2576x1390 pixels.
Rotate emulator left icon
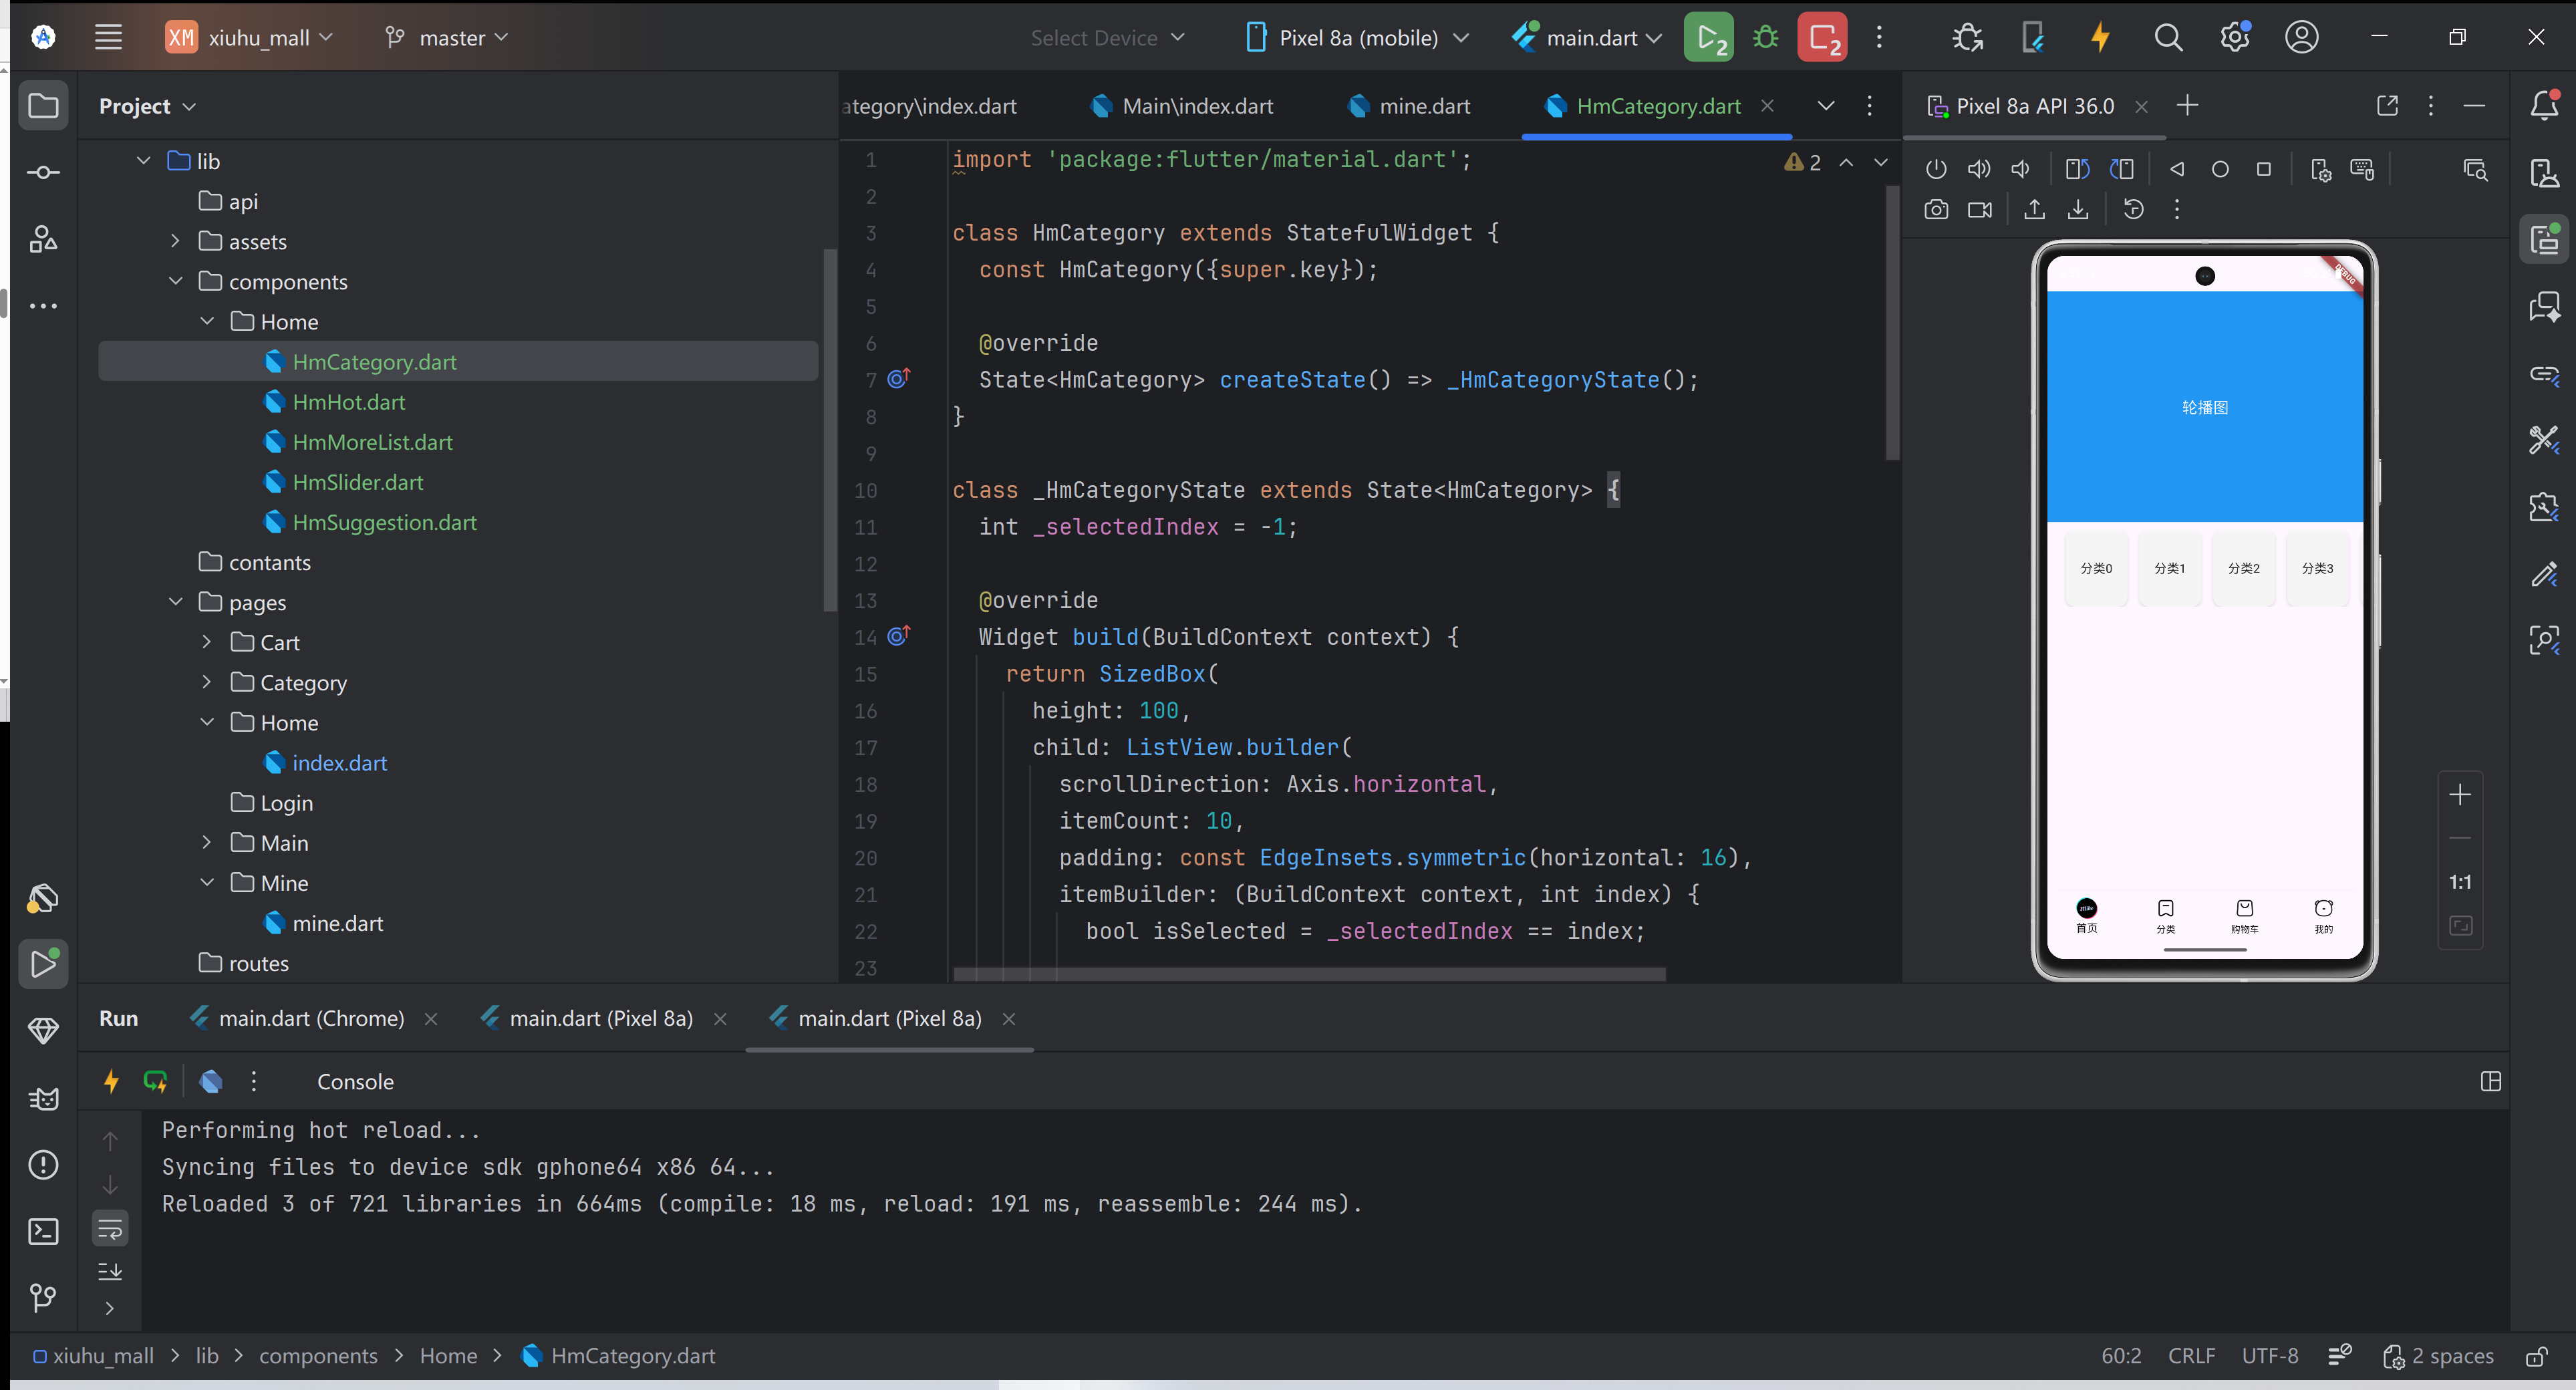2077,169
